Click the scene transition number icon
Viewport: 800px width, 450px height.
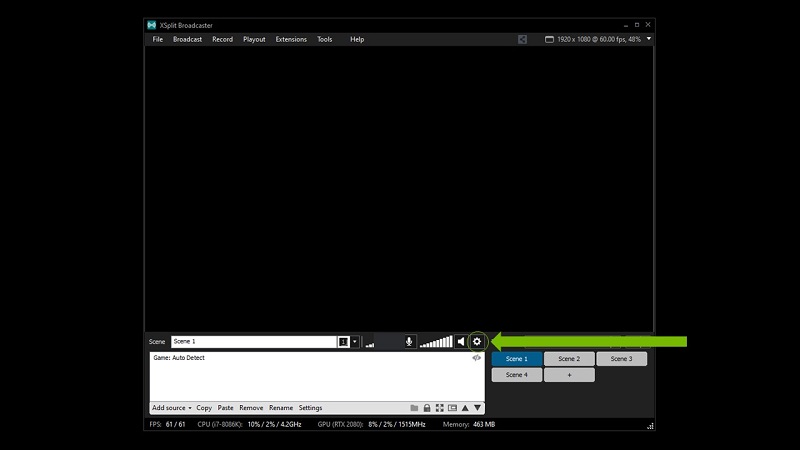click(343, 342)
